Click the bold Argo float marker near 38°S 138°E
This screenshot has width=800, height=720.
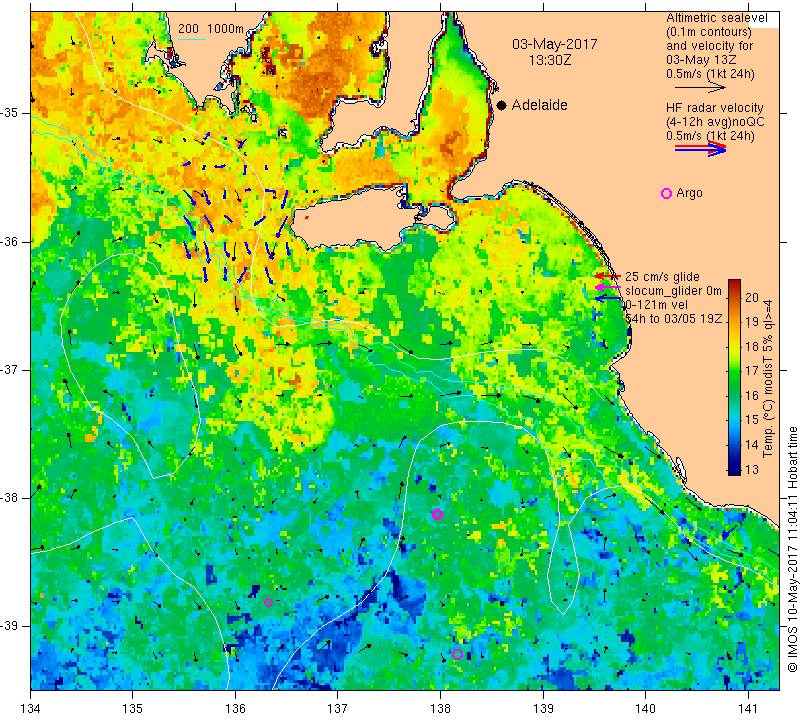coord(437,514)
